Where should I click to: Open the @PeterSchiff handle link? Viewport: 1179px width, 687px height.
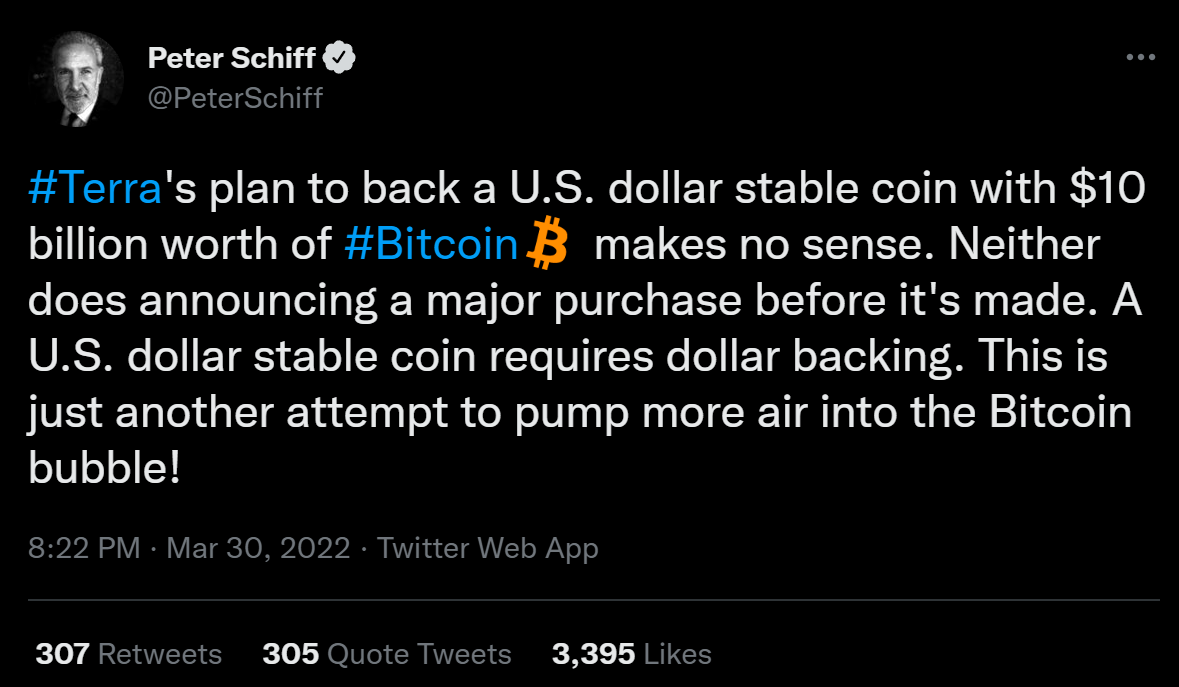point(235,98)
